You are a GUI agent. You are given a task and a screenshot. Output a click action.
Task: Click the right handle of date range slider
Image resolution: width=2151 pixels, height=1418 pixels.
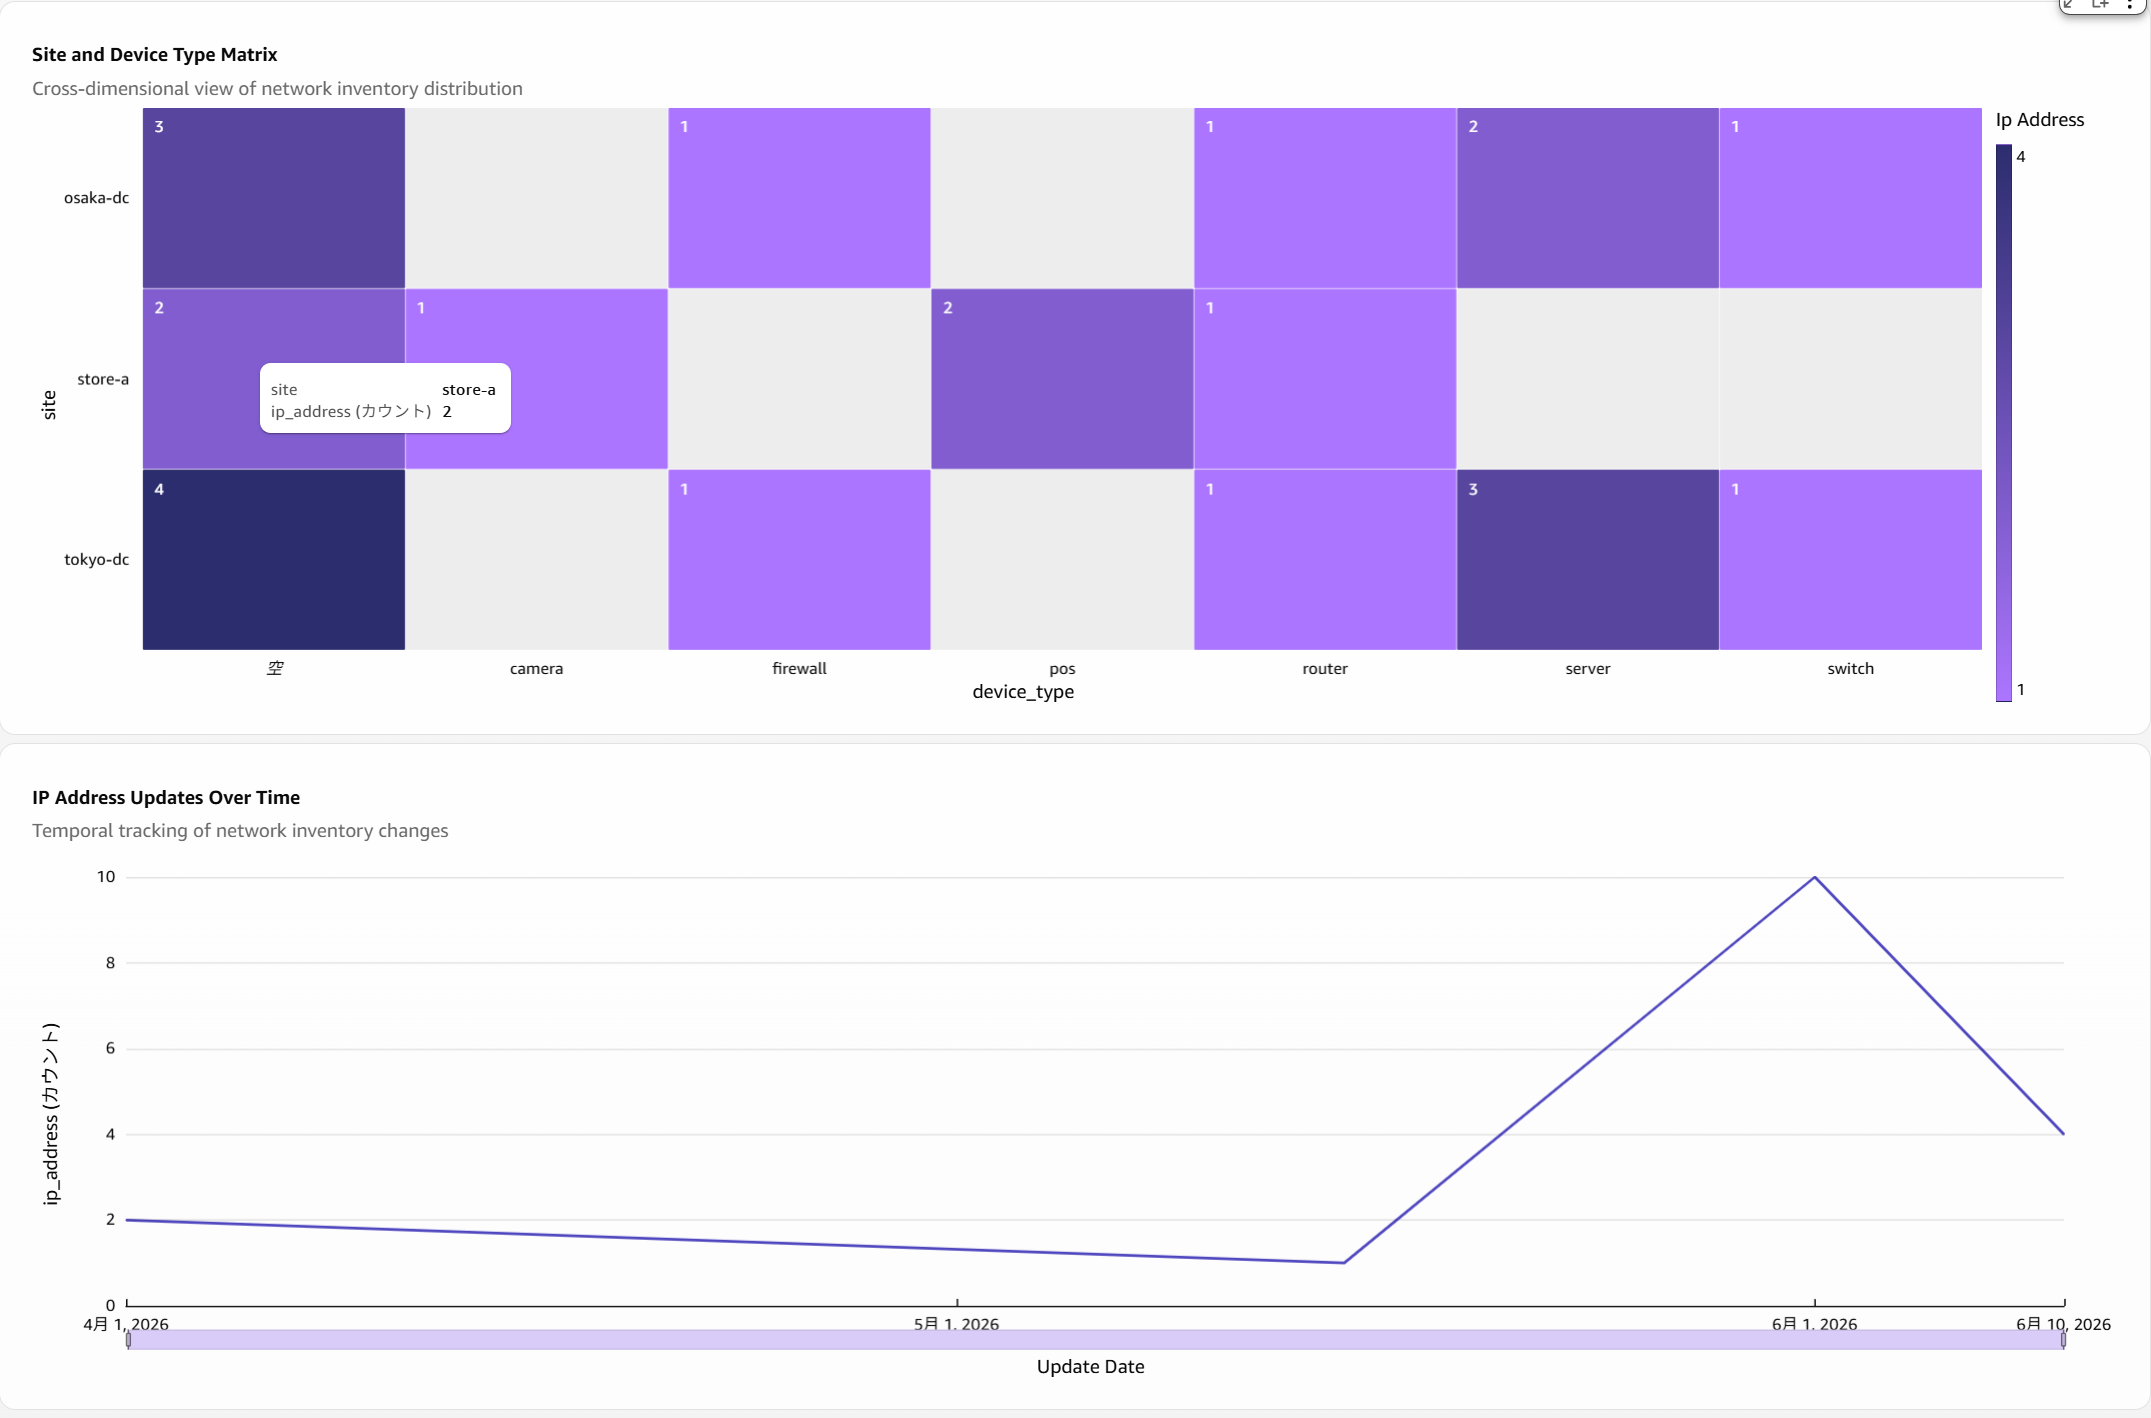pos(2063,1340)
